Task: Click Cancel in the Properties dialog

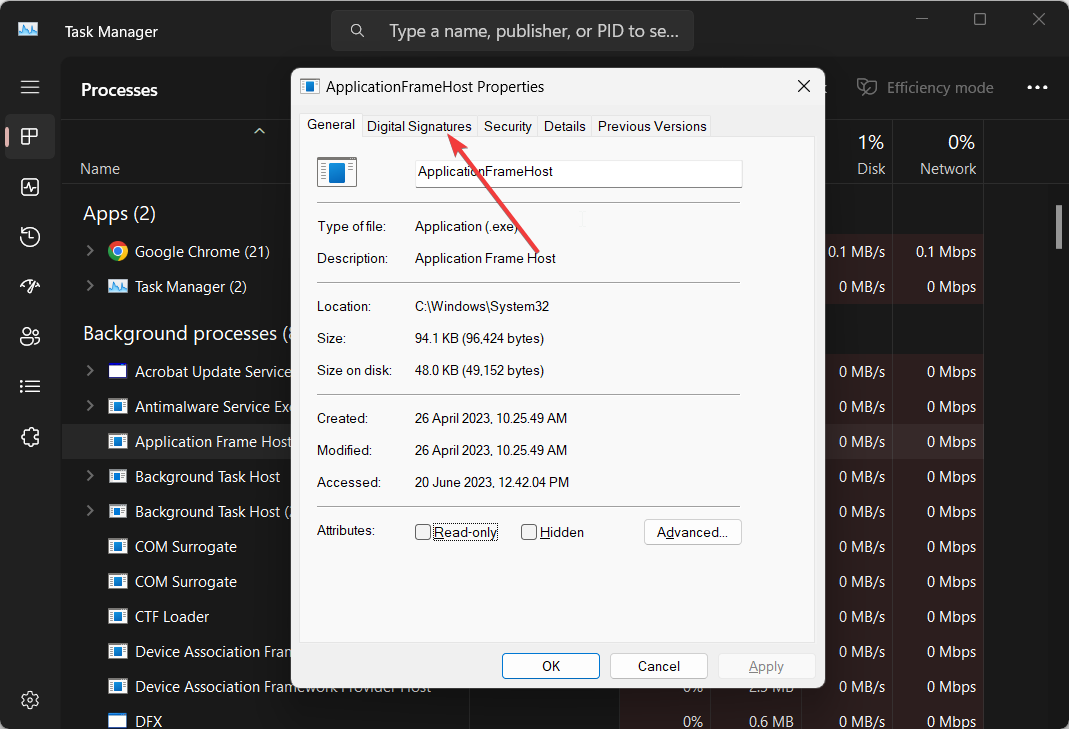Action: (659, 666)
